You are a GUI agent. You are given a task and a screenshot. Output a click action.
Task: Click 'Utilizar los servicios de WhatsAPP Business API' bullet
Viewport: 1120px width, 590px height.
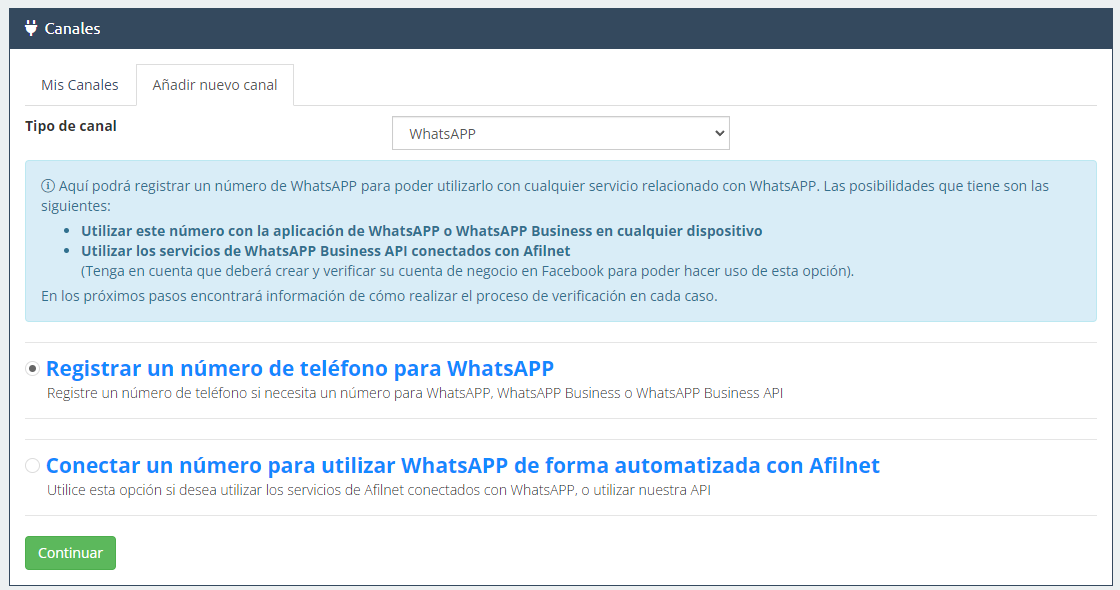click(x=326, y=251)
